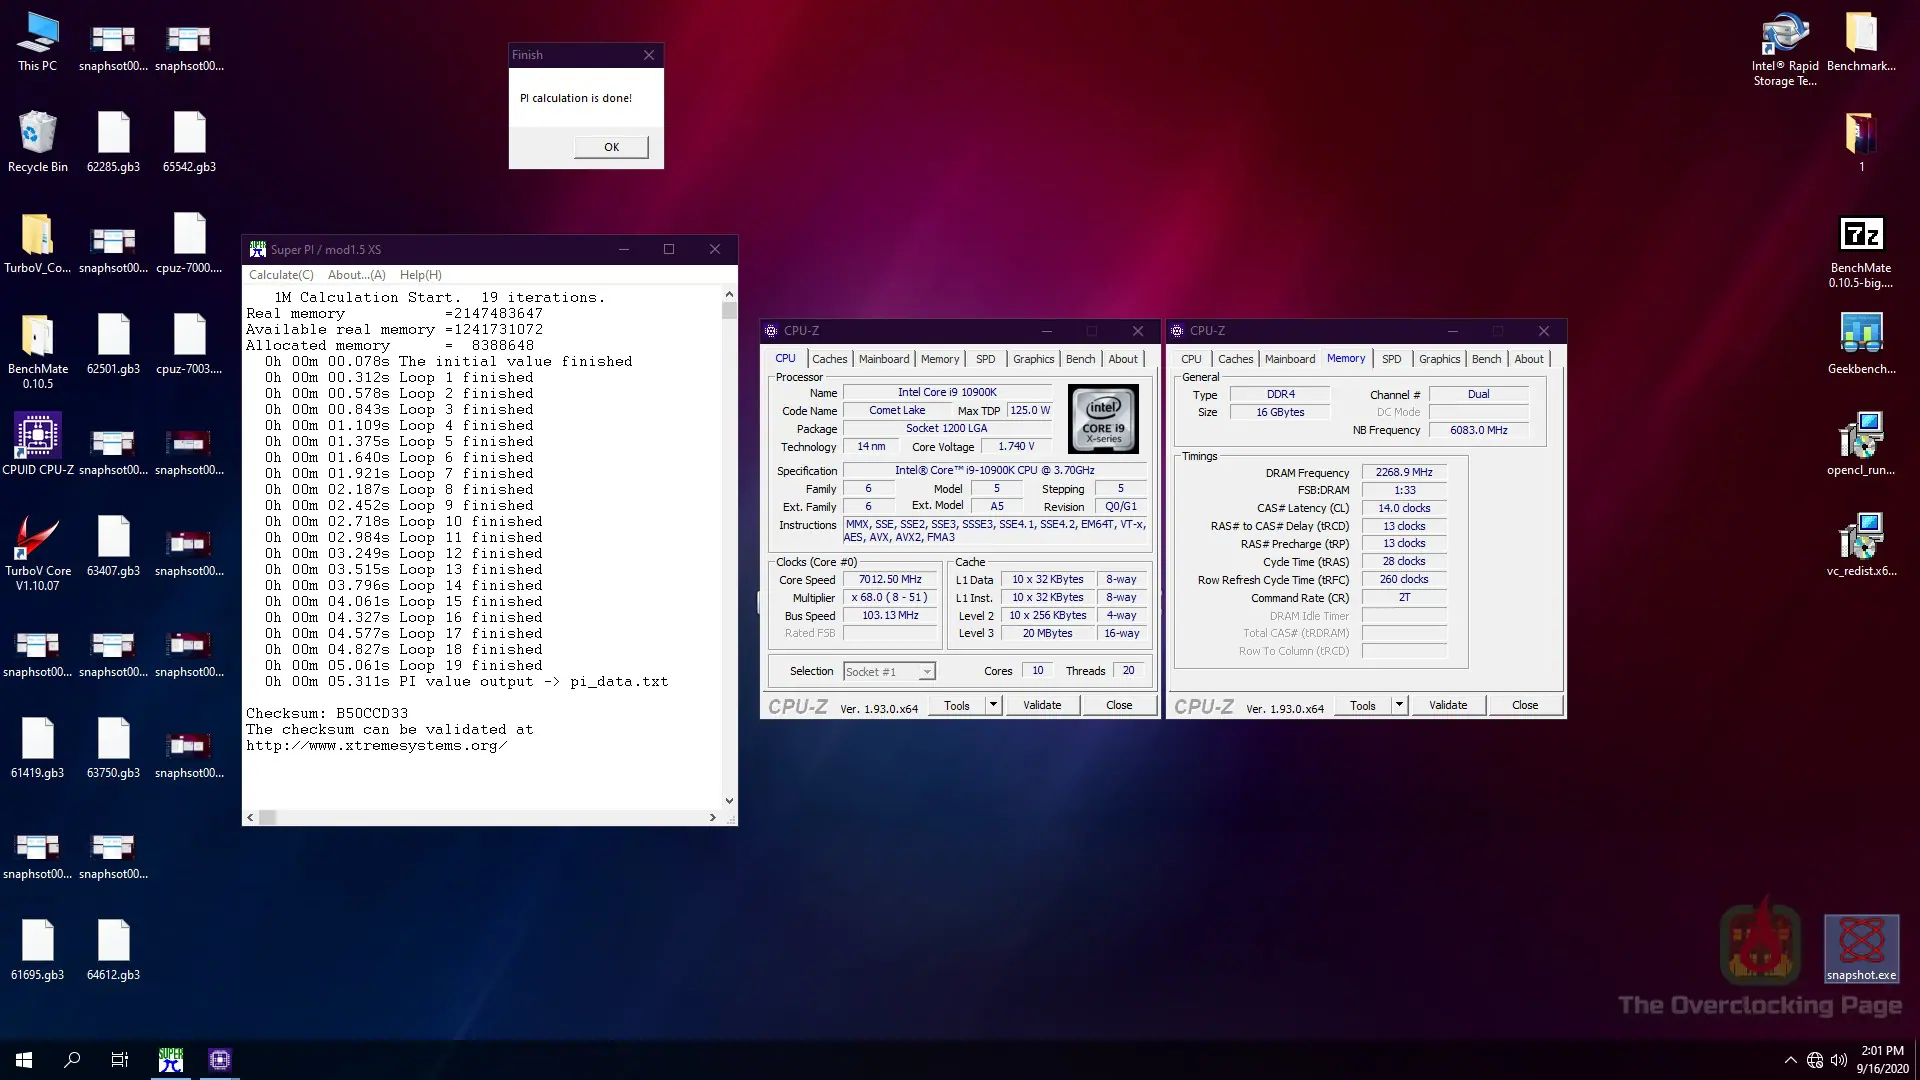1920x1080 pixels.
Task: Open the Help(H) menu in Super PI
Action: (x=420, y=275)
